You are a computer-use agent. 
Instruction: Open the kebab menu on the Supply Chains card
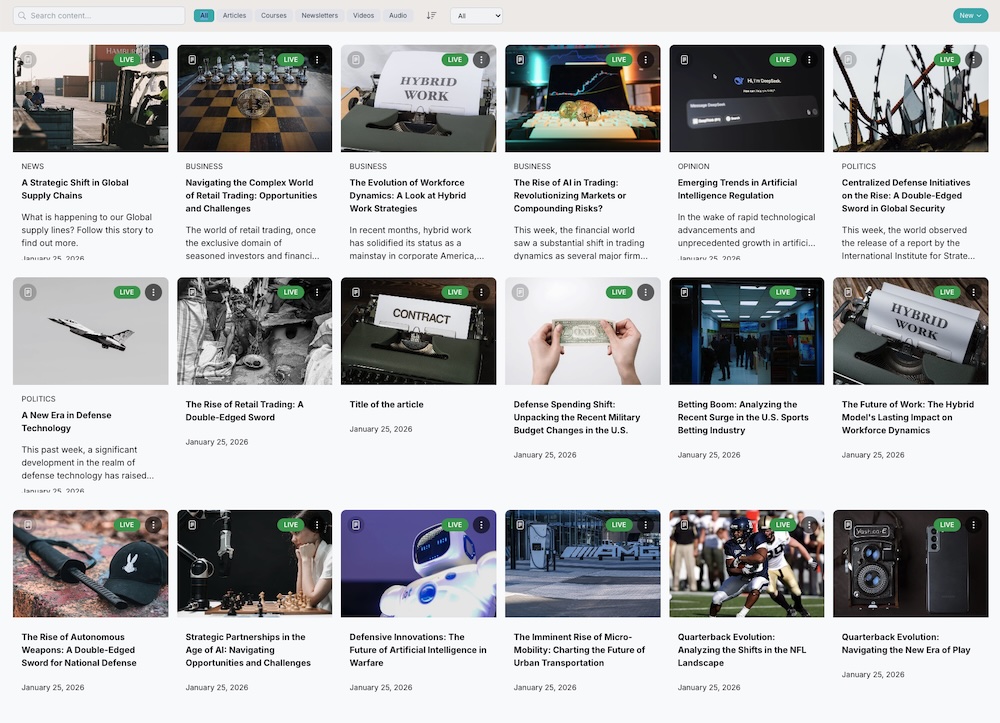click(152, 59)
